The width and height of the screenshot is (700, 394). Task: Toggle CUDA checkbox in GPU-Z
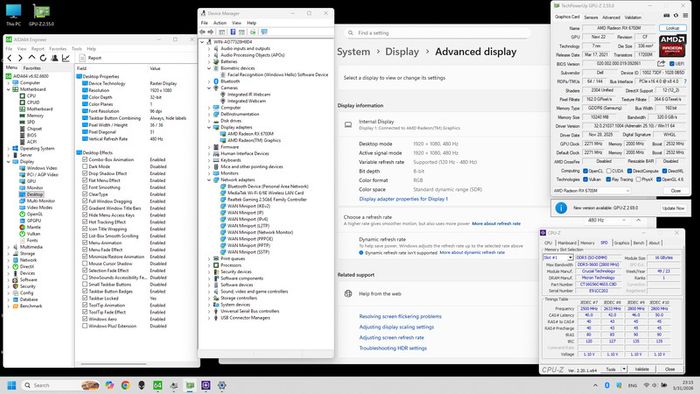(608, 171)
